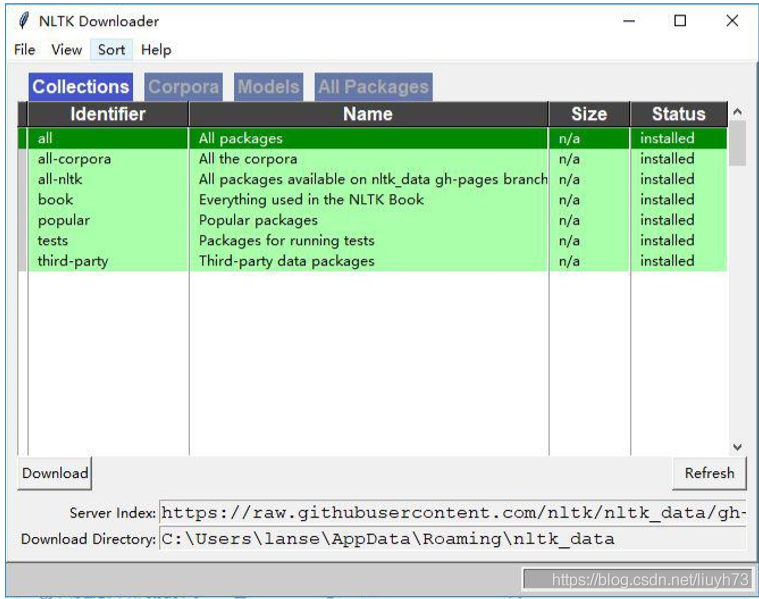This screenshot has height=599, width=759.
Task: Select the 'all-nltk' row
Action: 372,179
